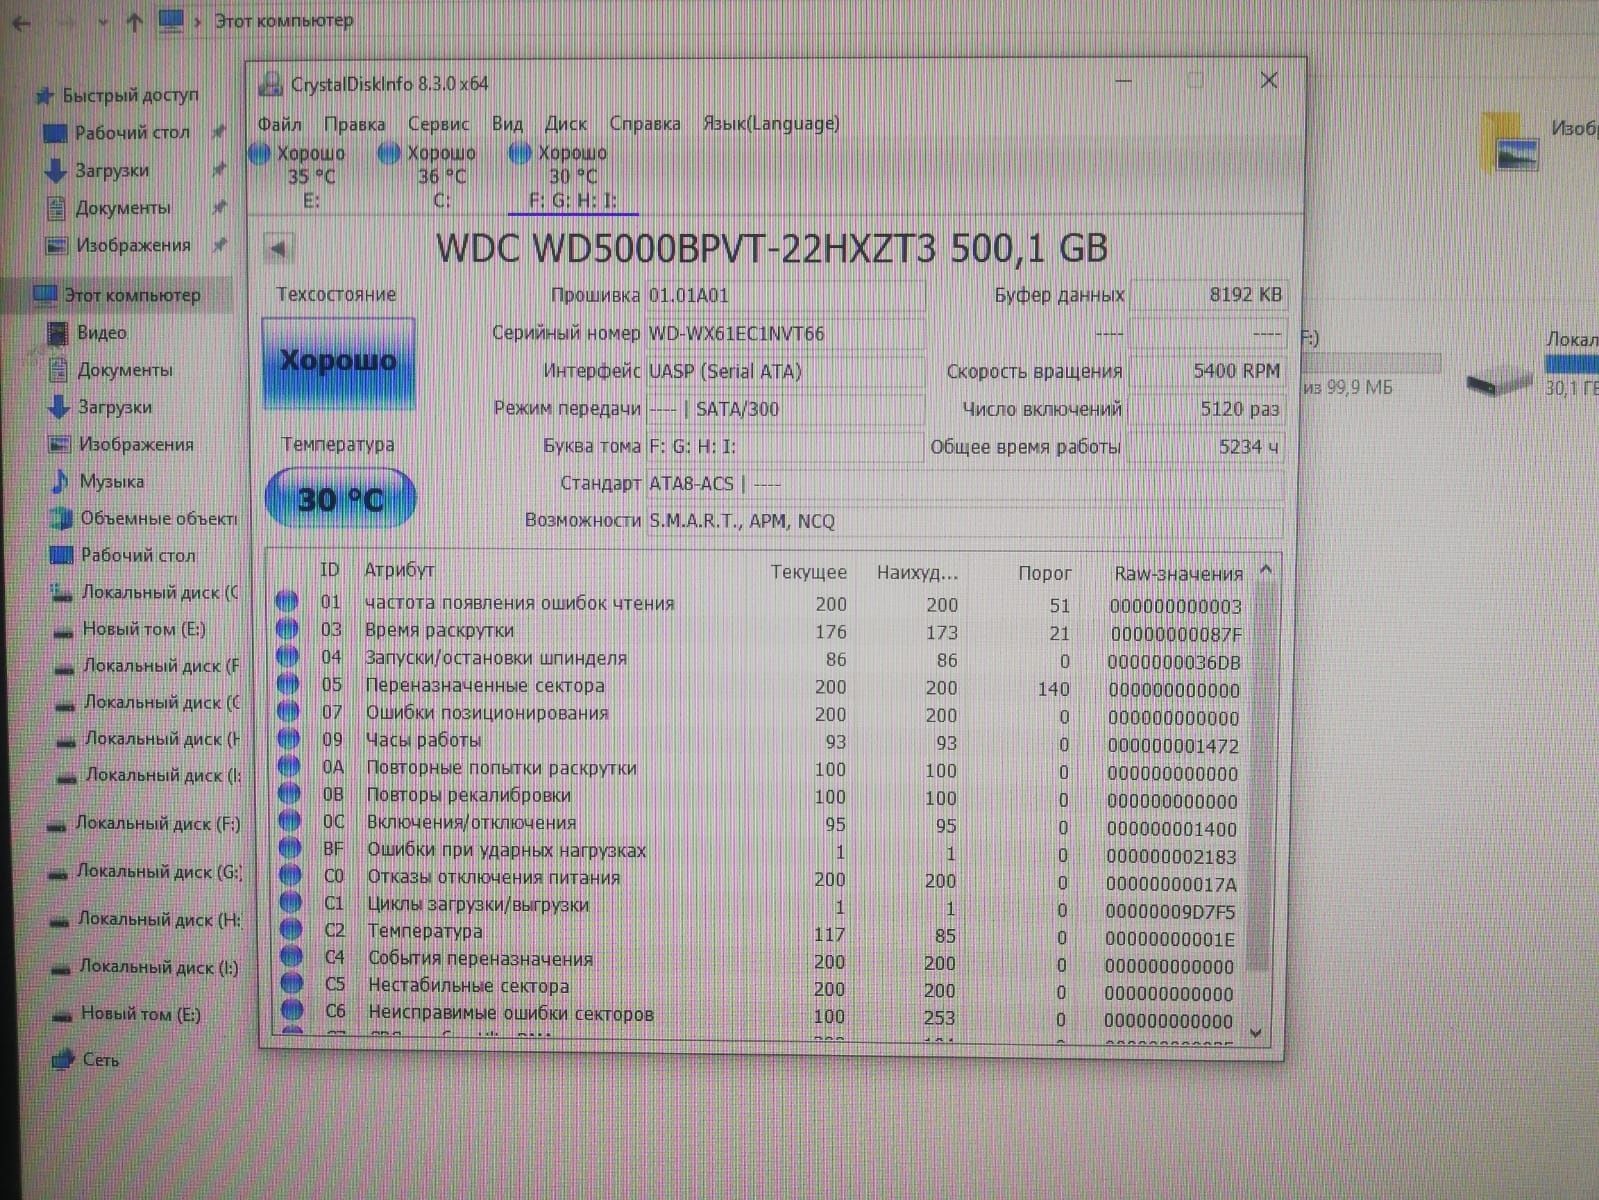
Task: Select row Запуски/остановки шпинделя
Action: (760, 659)
